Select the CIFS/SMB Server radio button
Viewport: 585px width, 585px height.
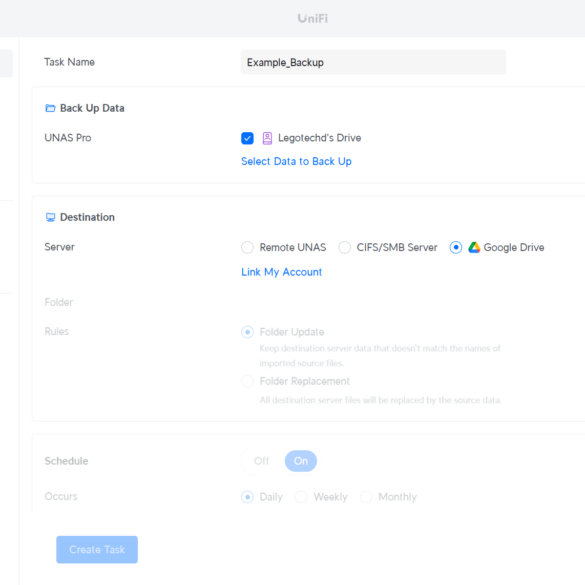[x=344, y=247]
